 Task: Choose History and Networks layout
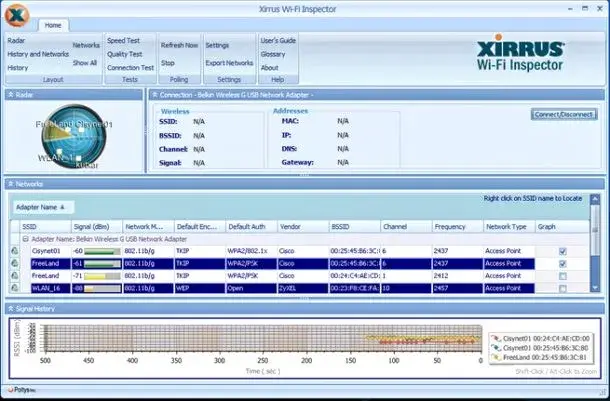pyautogui.click(x=38, y=54)
